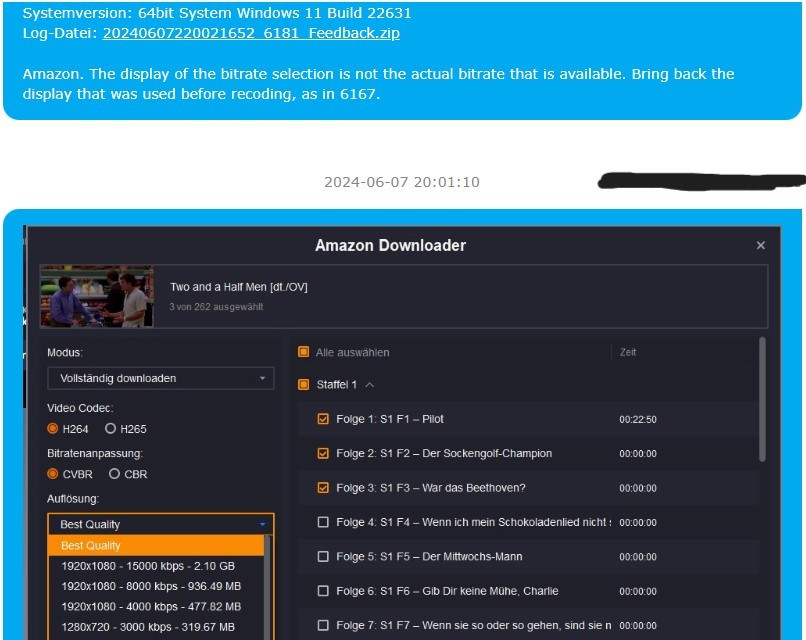Click the timestamp 2024-06-07 20:01:10
Image resolution: width=806 pixels, height=640 pixels.
coord(402,182)
